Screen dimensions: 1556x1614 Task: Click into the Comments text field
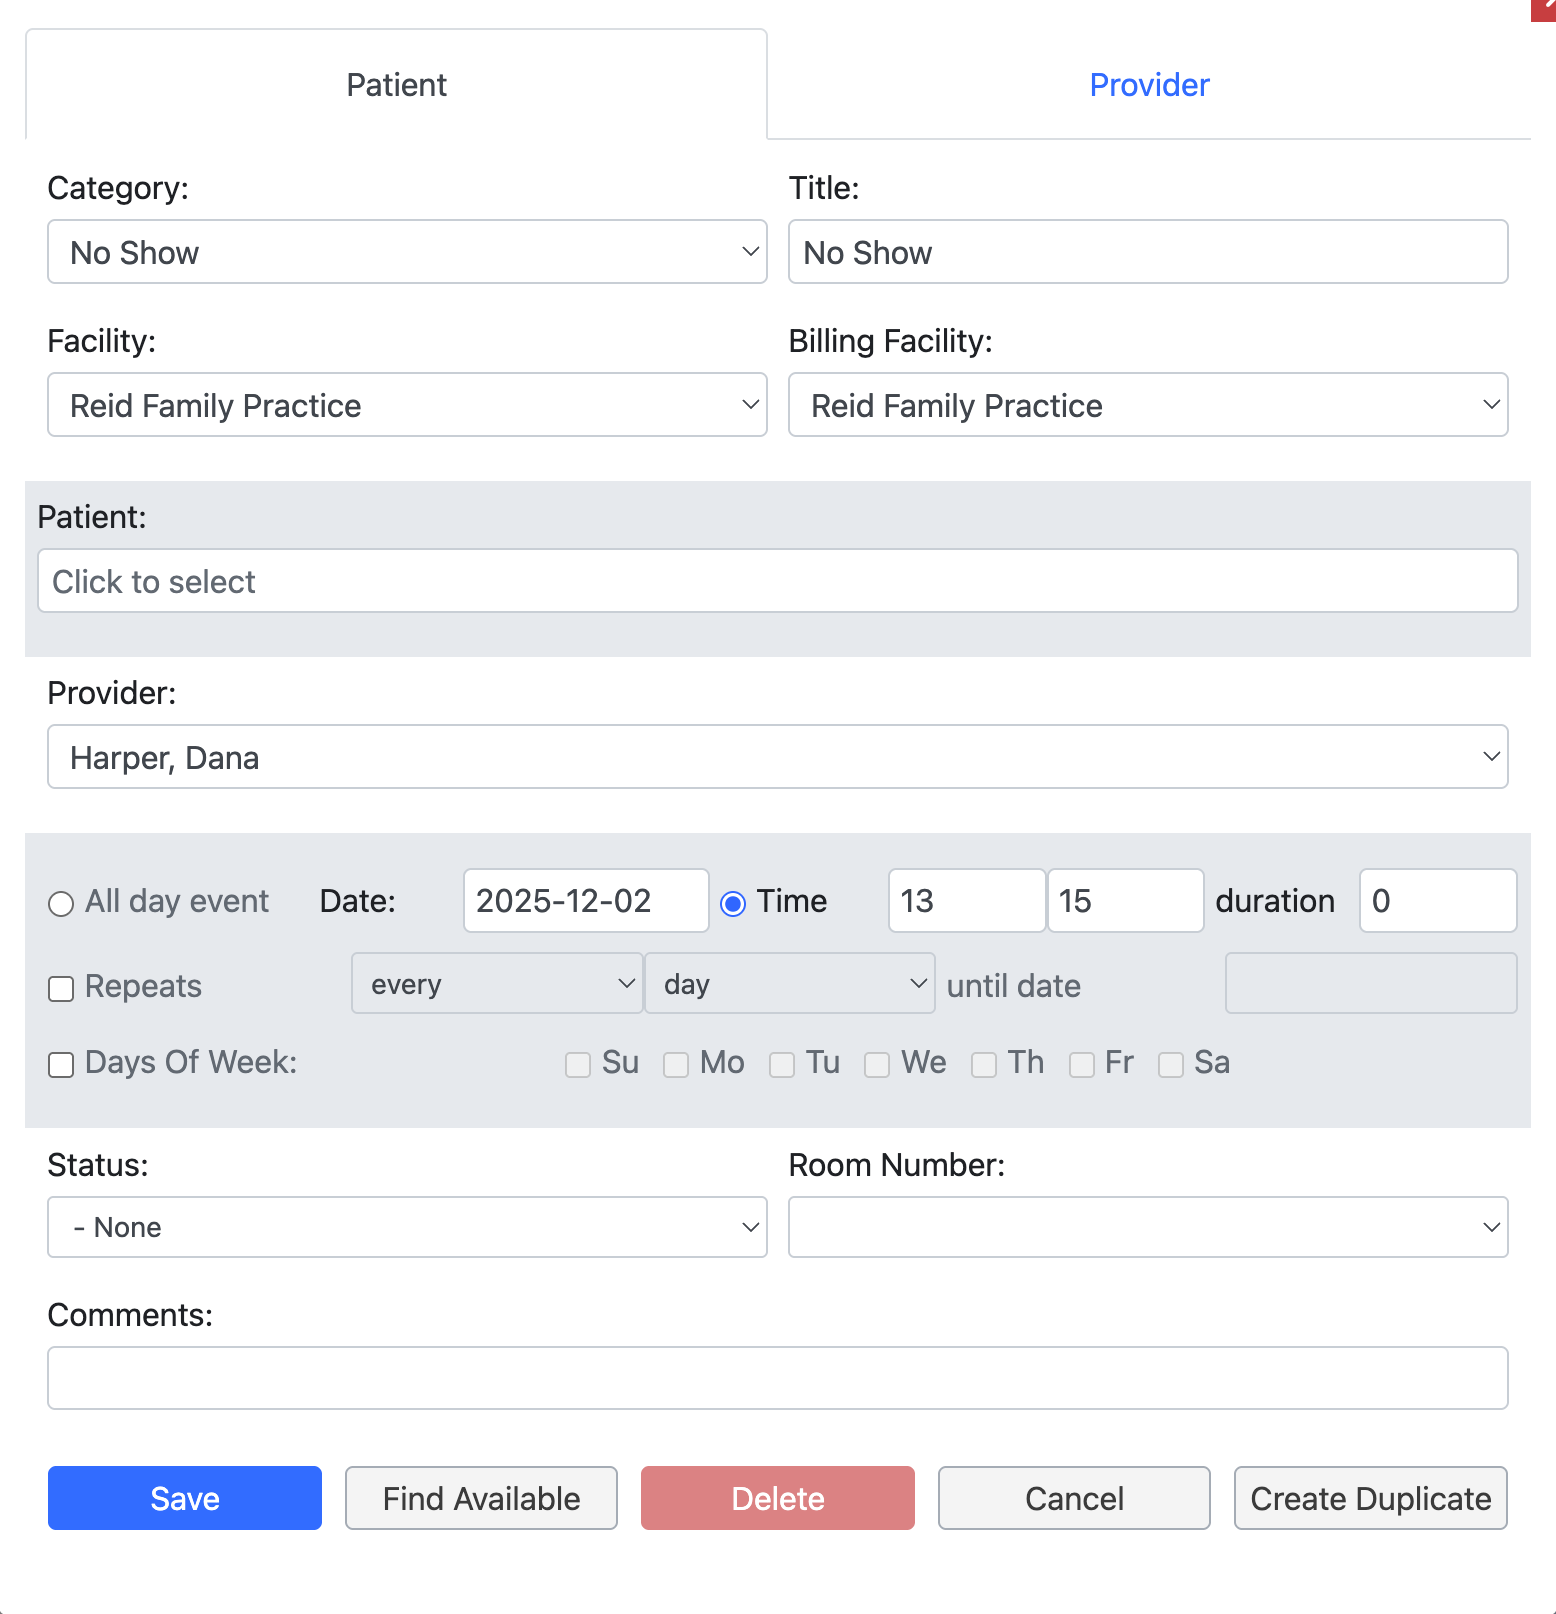coord(777,1378)
